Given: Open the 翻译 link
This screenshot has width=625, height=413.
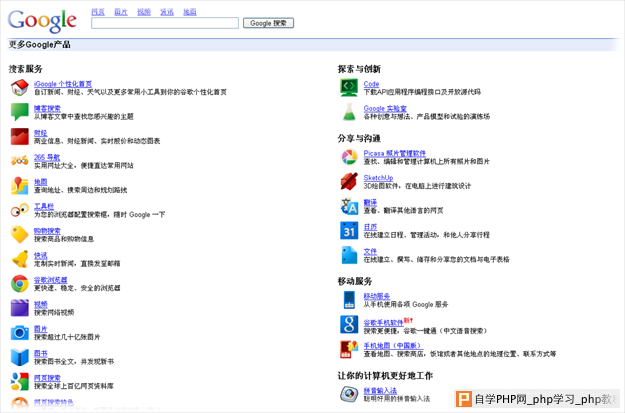Looking at the screenshot, I should coord(370,203).
